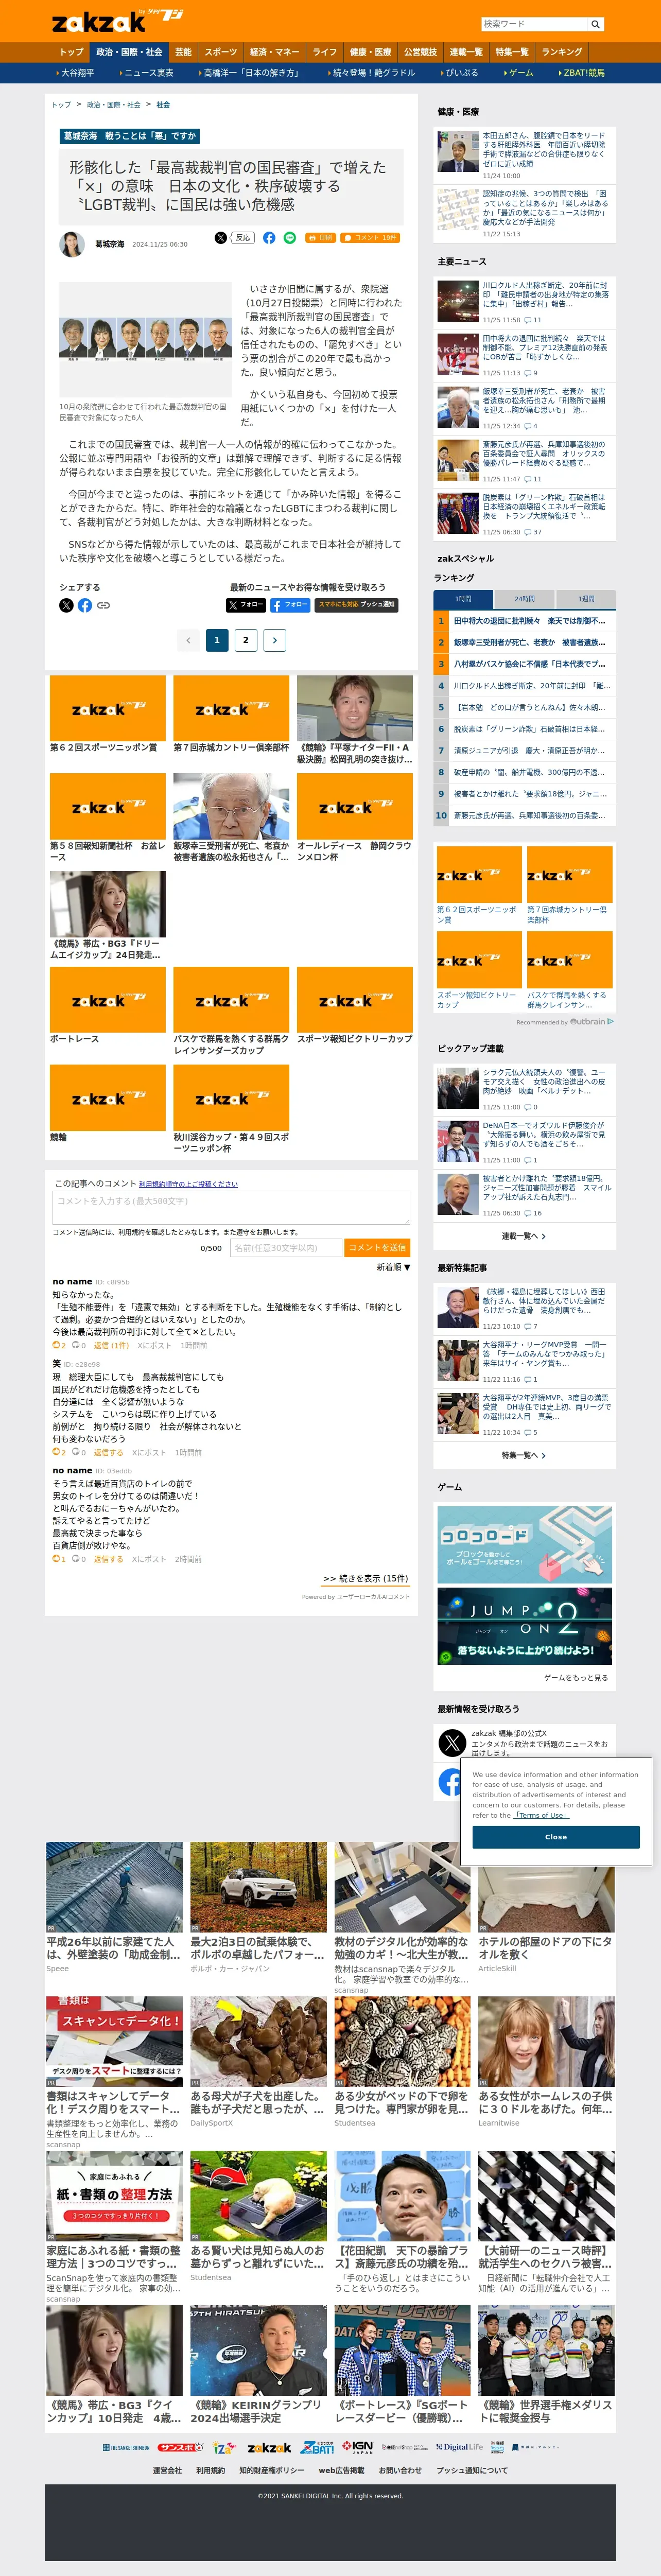Click Close on the cookie notice
661x2576 pixels.
coord(556,1837)
